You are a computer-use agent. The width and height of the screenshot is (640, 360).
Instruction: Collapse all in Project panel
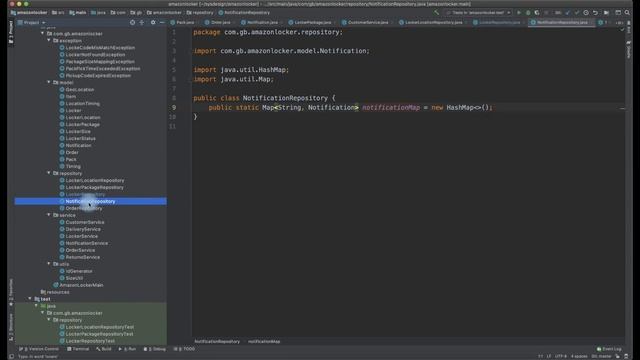[x=142, y=22]
